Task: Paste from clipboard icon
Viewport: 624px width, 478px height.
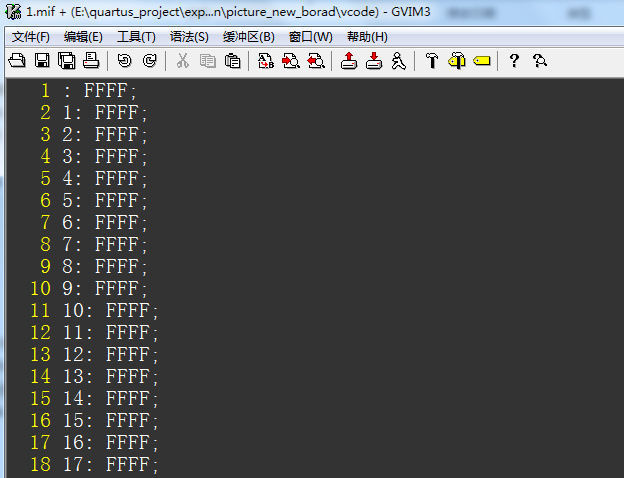Action: pyautogui.click(x=232, y=61)
